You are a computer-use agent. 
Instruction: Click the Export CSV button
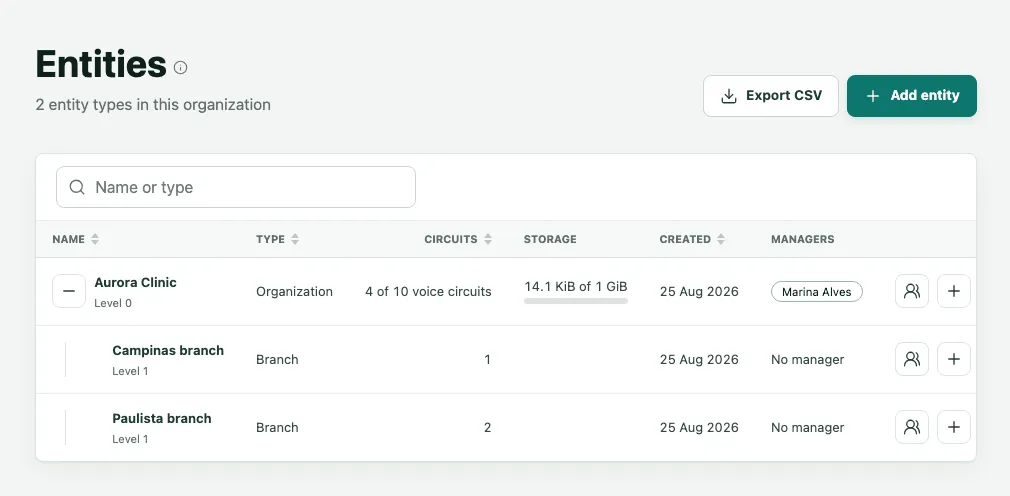(x=770, y=96)
